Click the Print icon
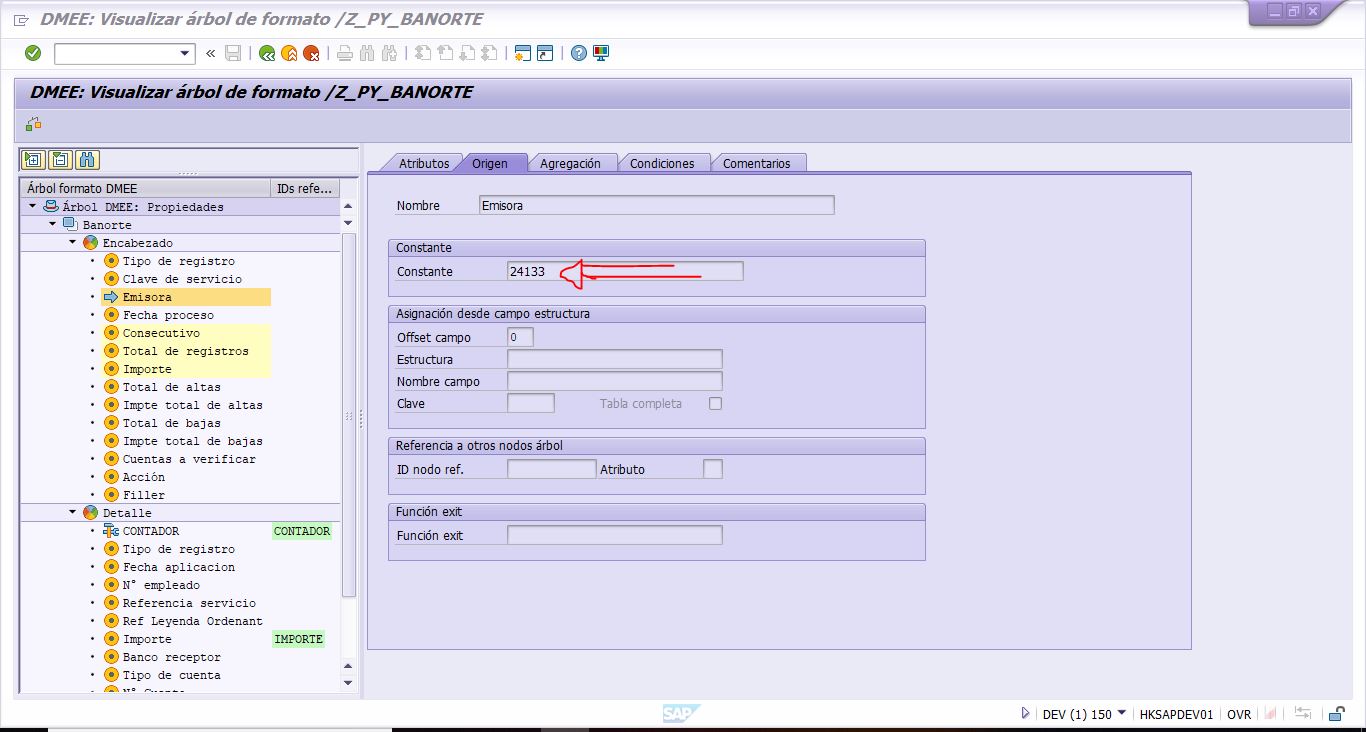 [x=345, y=53]
